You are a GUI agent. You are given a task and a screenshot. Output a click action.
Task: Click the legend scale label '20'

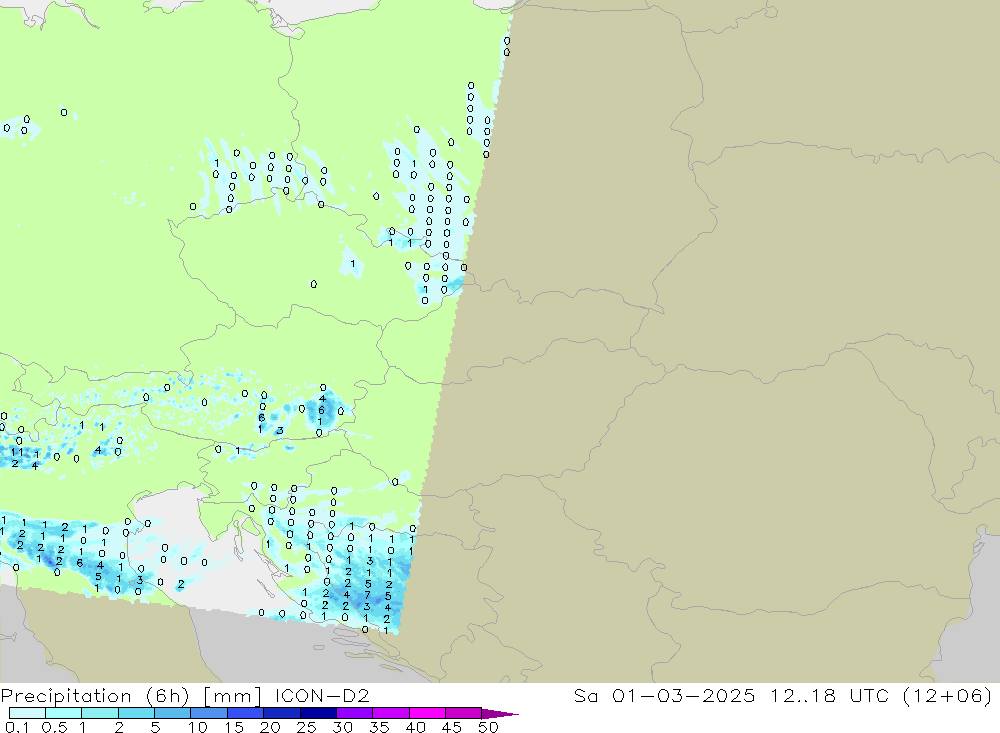click(270, 727)
